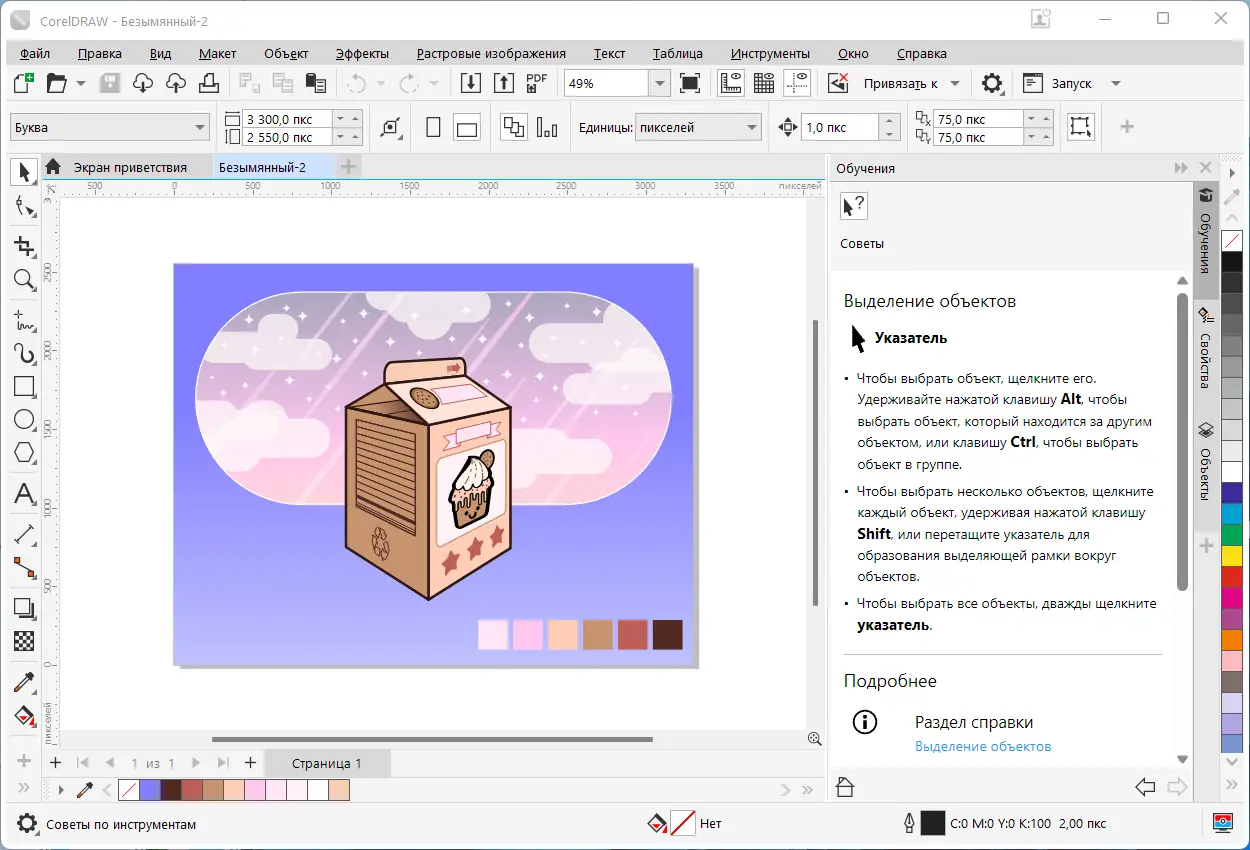Toggle the rulers display
Viewport: 1250px width, 850px height.
731,83
